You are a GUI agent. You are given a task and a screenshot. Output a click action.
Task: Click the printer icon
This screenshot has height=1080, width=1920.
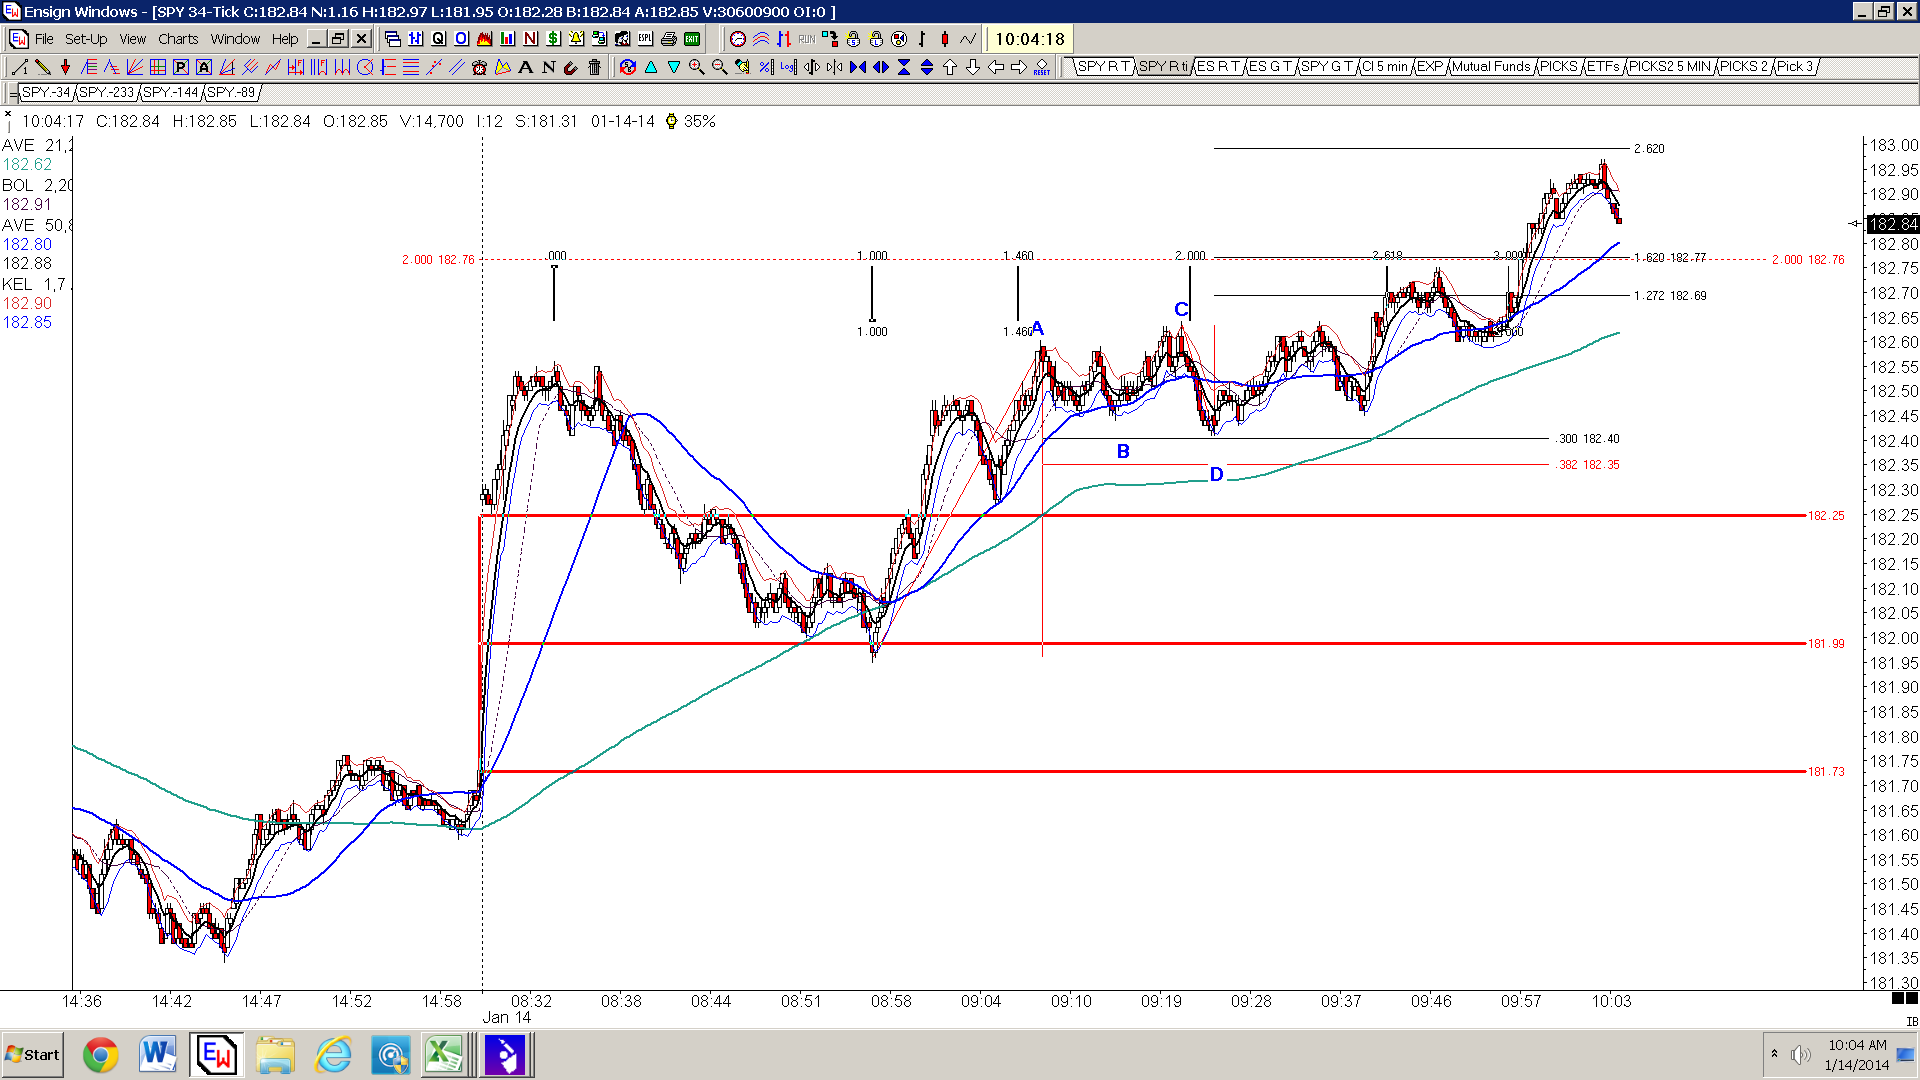point(668,39)
